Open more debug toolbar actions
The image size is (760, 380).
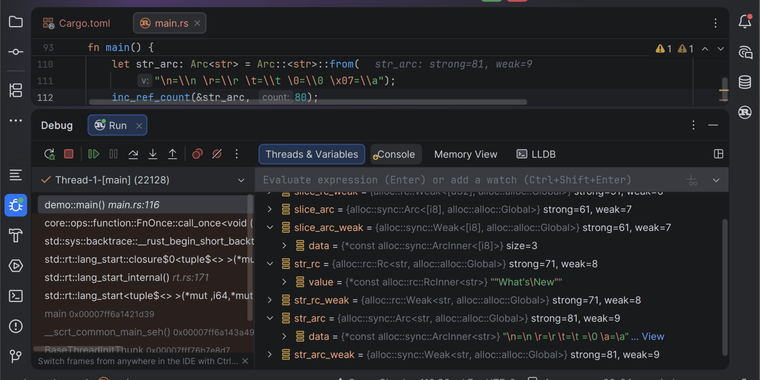coord(237,154)
